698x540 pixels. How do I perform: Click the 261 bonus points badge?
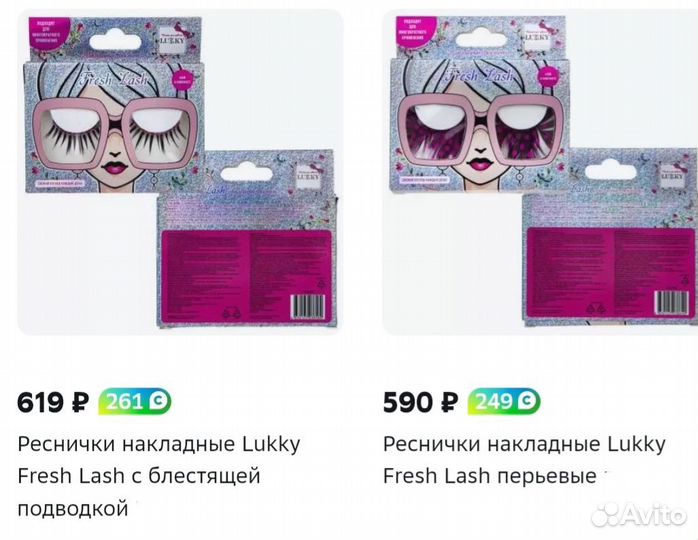[134, 402]
